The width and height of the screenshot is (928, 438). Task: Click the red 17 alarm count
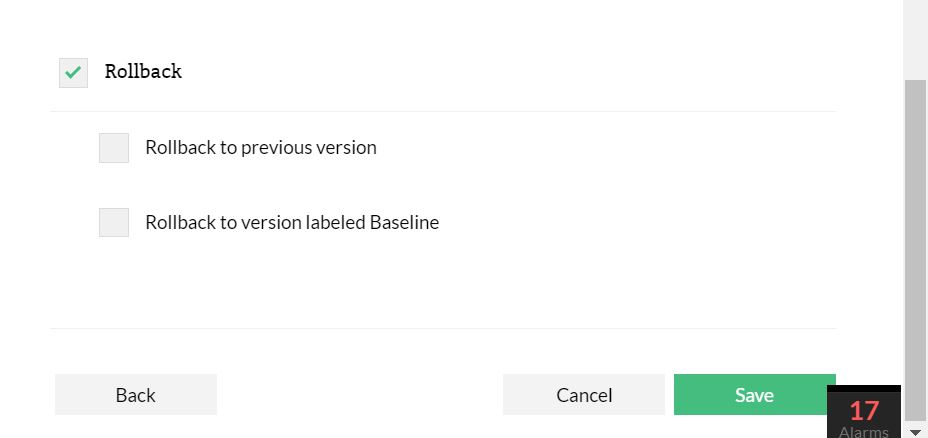point(864,410)
